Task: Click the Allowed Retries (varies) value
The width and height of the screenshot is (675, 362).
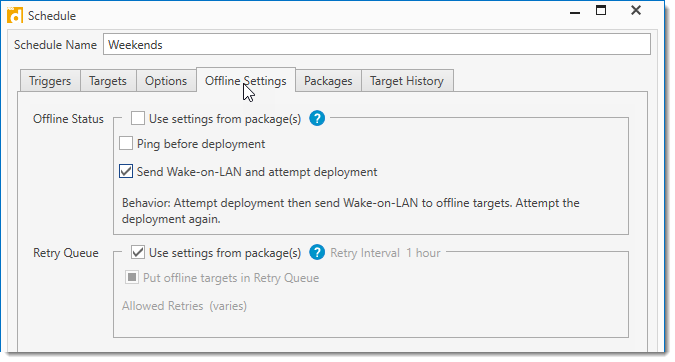Action: 228,306
